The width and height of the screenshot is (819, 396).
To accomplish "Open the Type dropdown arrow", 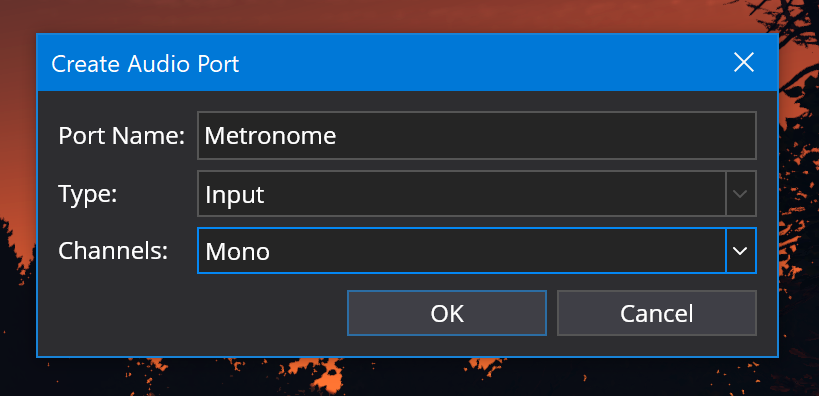I will click(741, 193).
